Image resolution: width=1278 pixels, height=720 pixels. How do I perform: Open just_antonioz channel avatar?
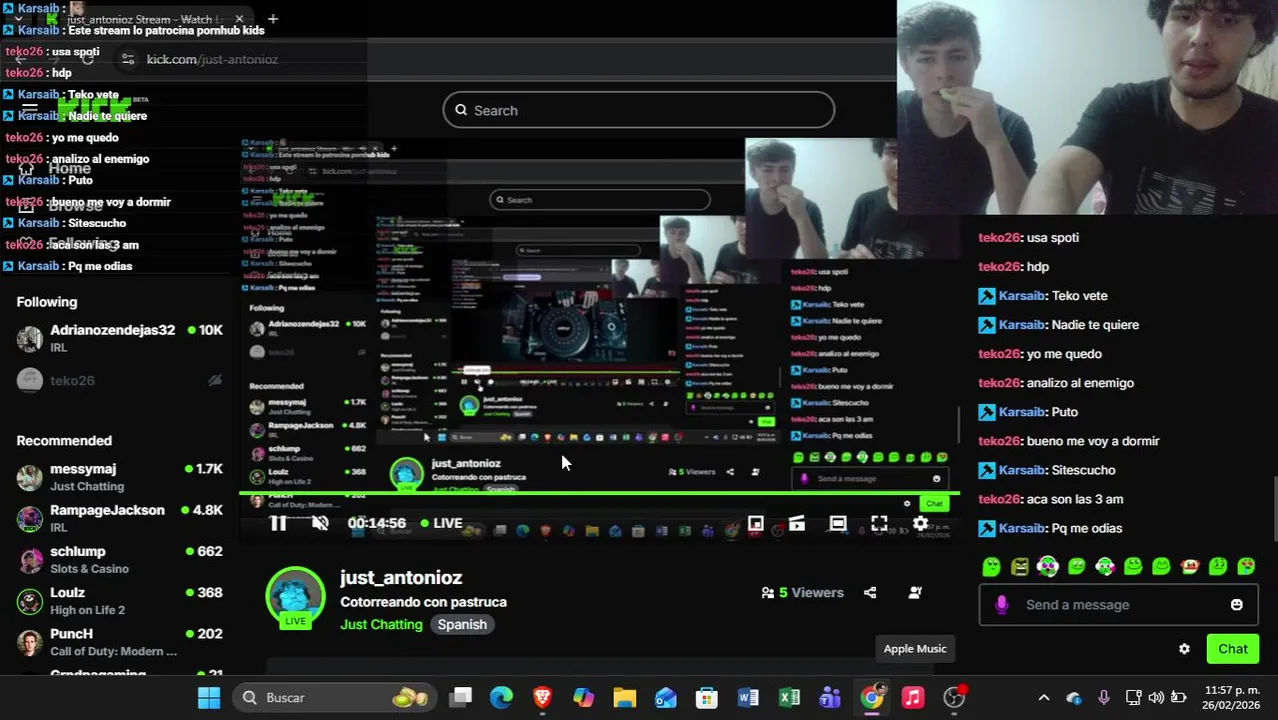pos(295,597)
